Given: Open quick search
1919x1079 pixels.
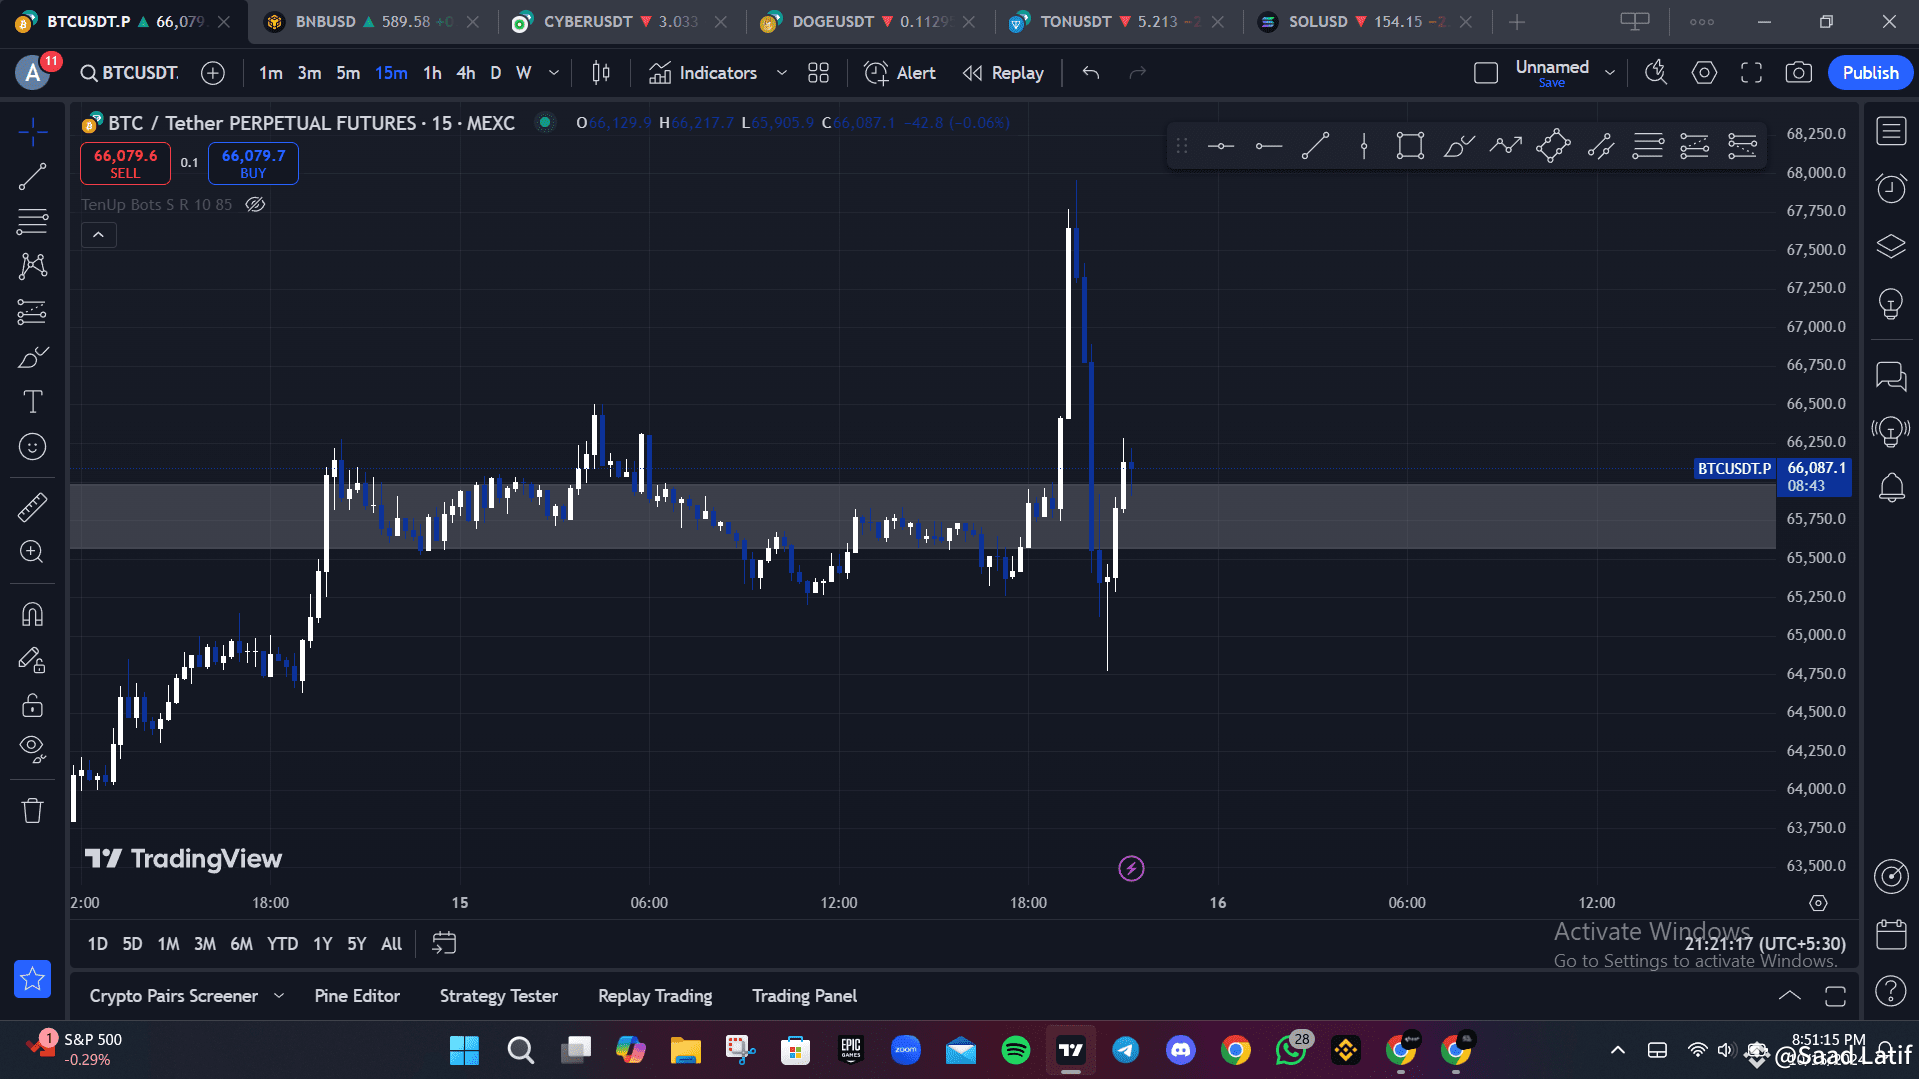Looking at the screenshot, I should [1656, 73].
